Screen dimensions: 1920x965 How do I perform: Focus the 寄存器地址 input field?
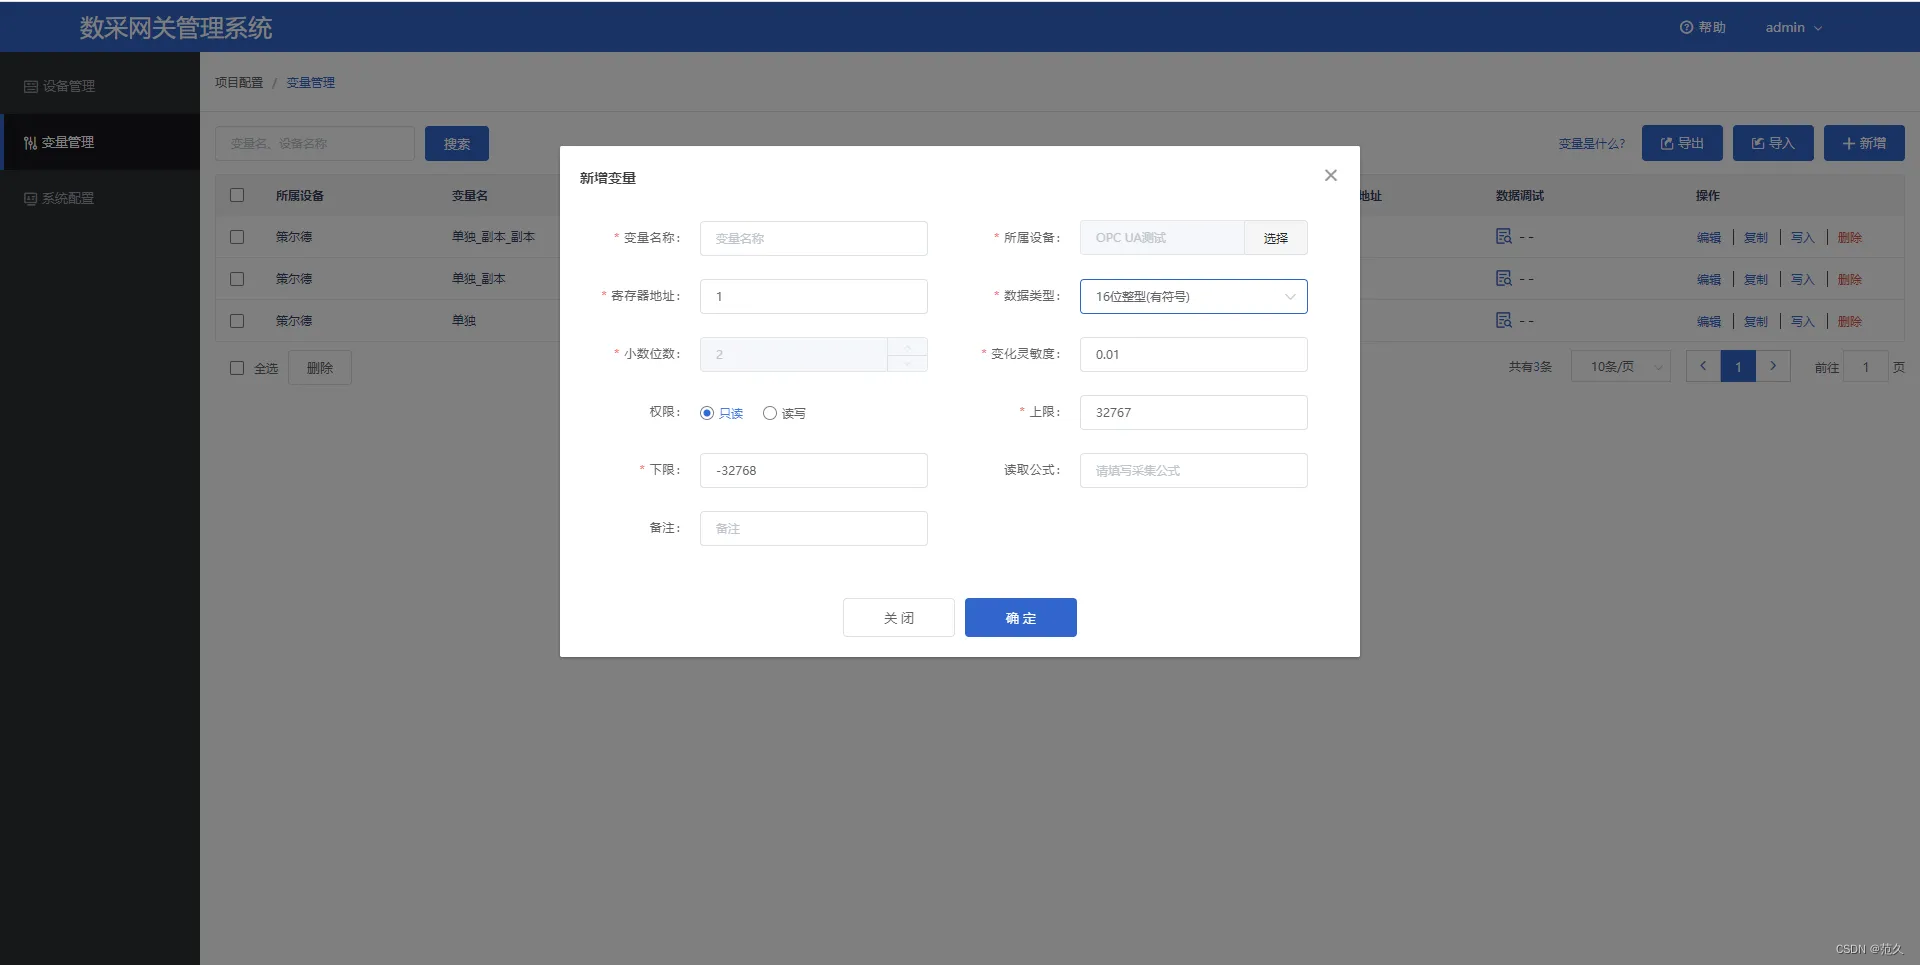(x=814, y=296)
